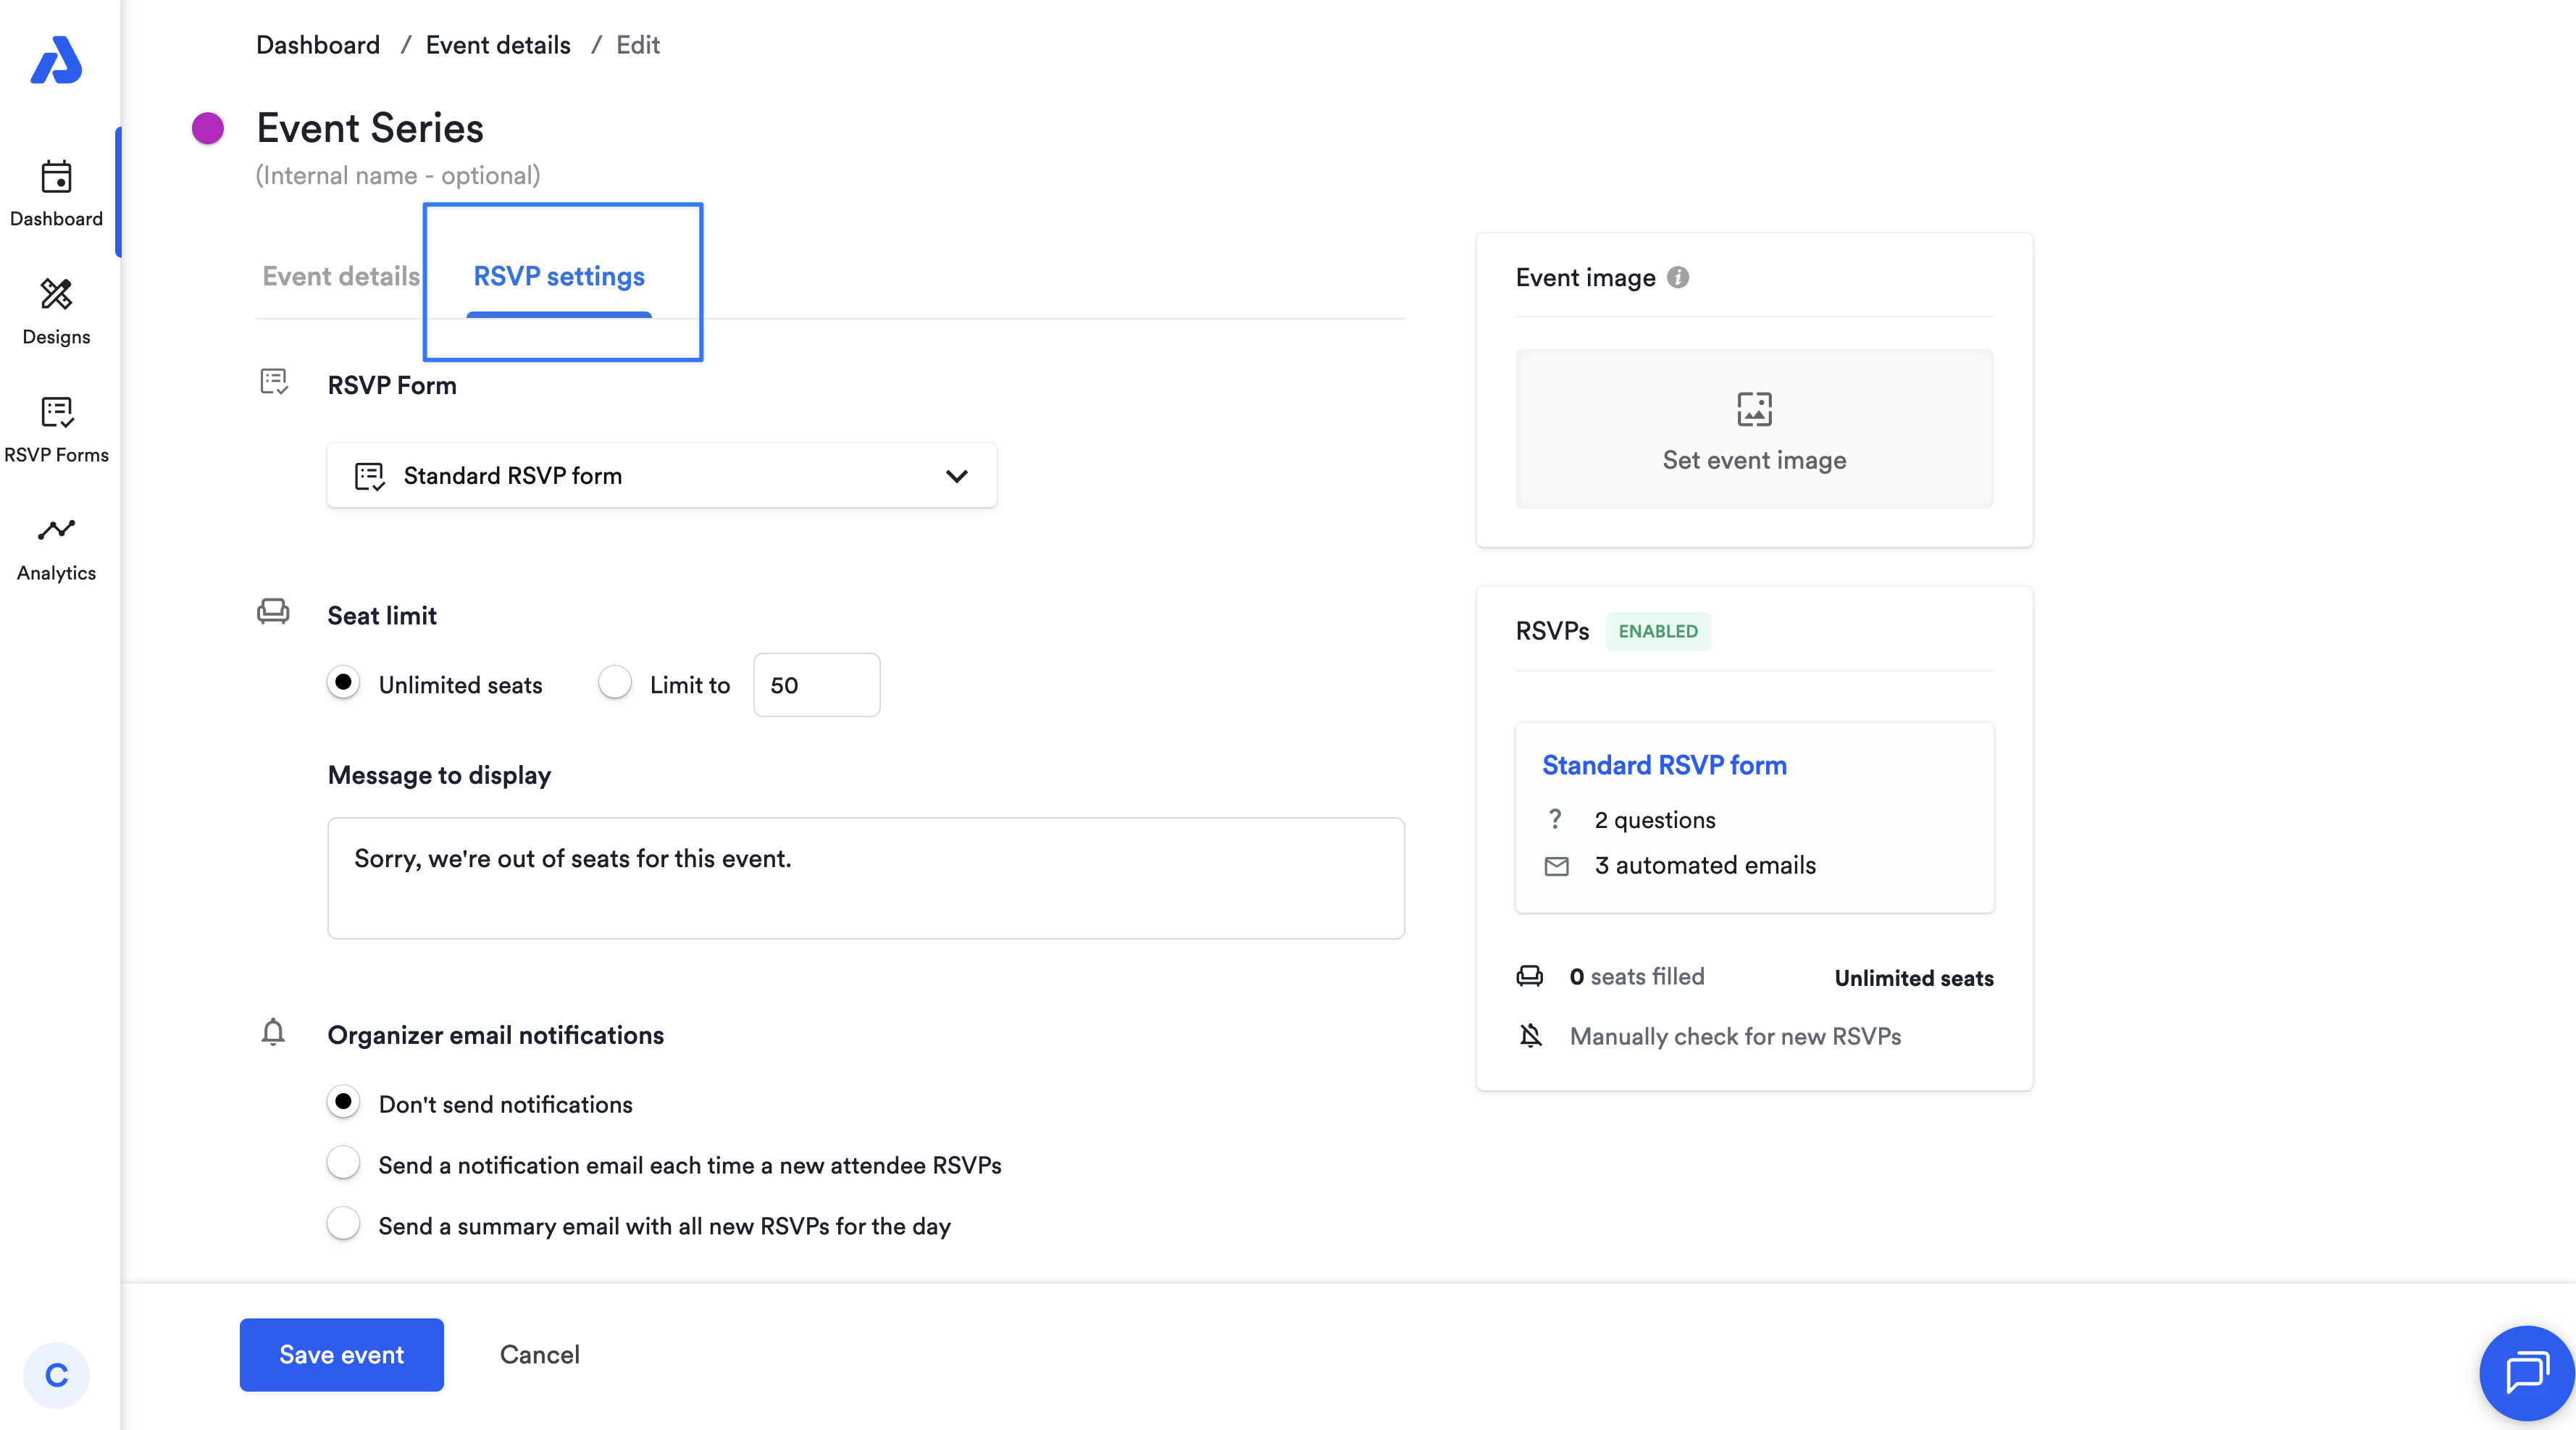Screen dimensions: 2576x1430
Task: Open the Standard RSVP form link
Action: pos(1664,765)
